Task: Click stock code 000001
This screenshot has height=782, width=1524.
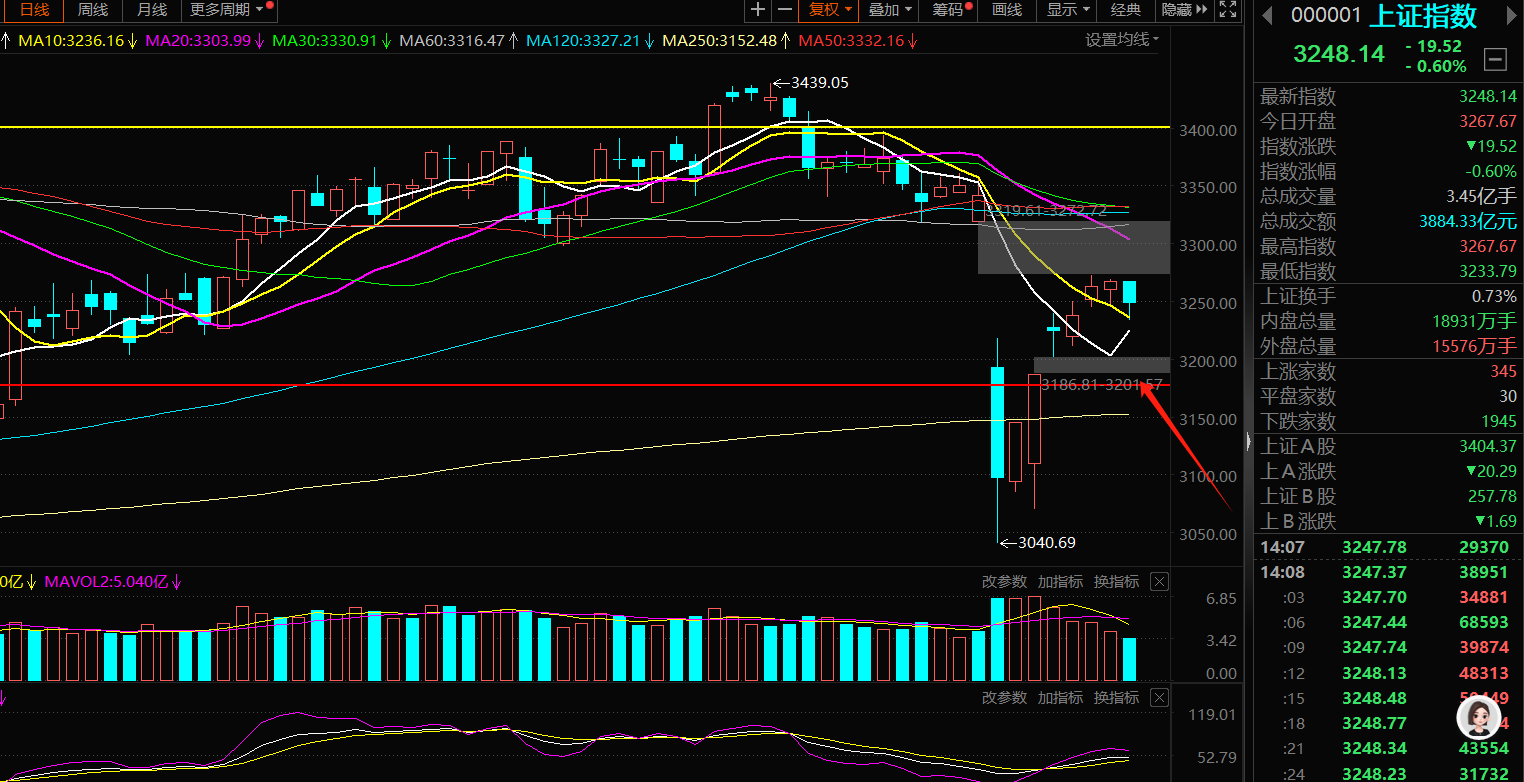Action: [x=1326, y=16]
